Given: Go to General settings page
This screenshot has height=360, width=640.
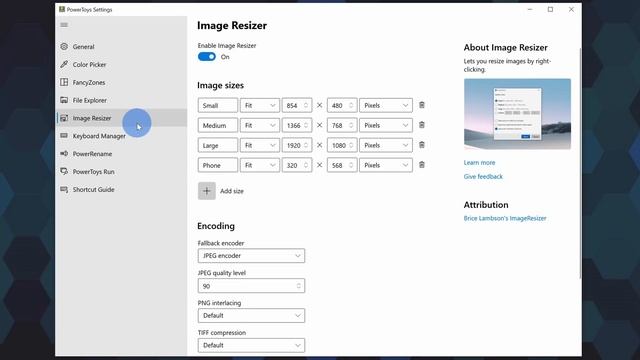Looking at the screenshot, I should 121,47.
